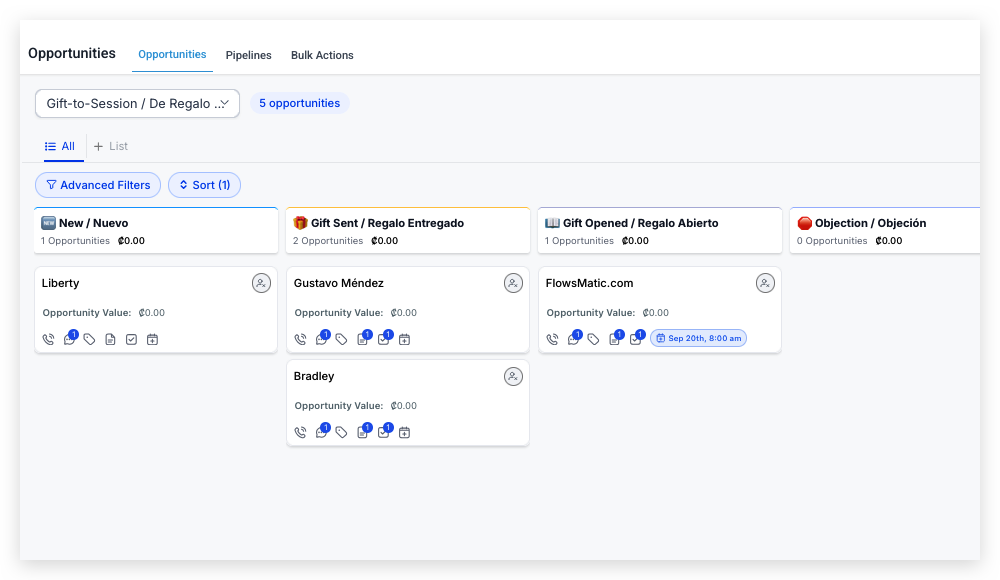Click the unassigned owner icon on FlowsMatic.com card
The height and width of the screenshot is (580, 1000).
(765, 283)
